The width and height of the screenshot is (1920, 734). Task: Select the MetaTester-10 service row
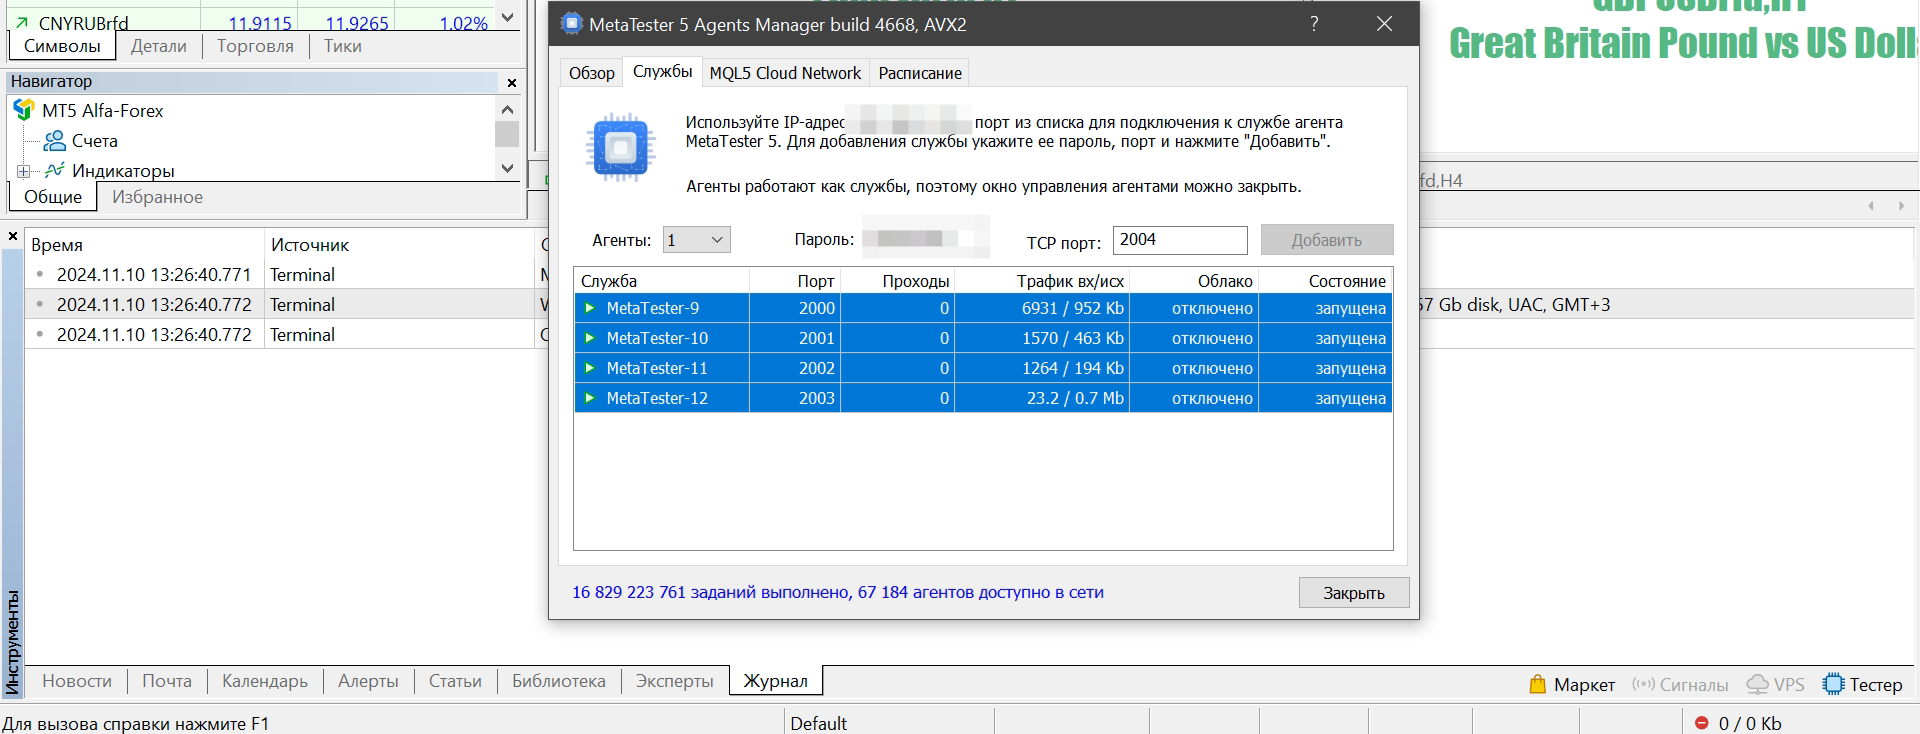point(657,338)
